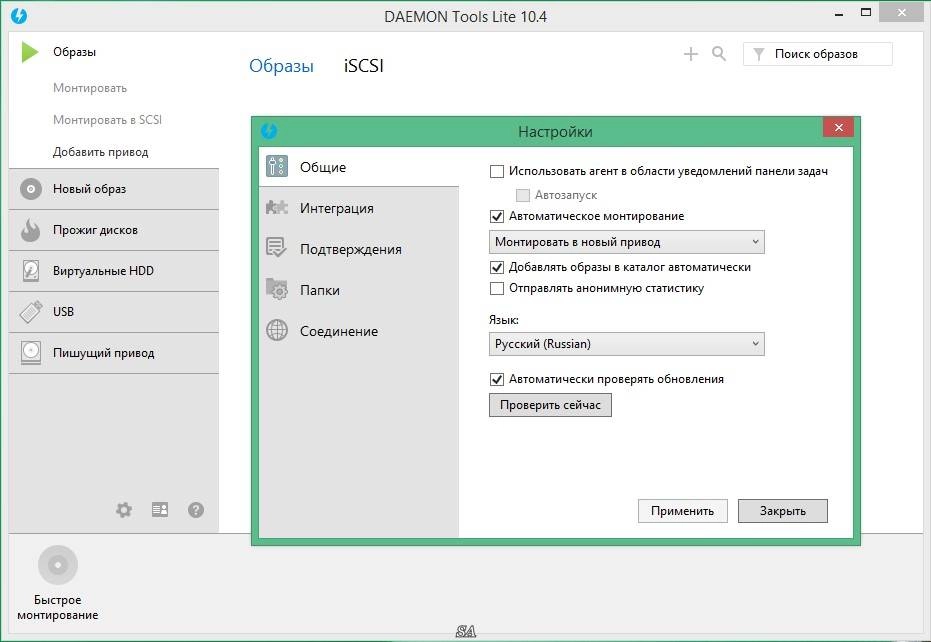Click the Подтверждения checklist icon
The width and height of the screenshot is (931, 642).
276,248
